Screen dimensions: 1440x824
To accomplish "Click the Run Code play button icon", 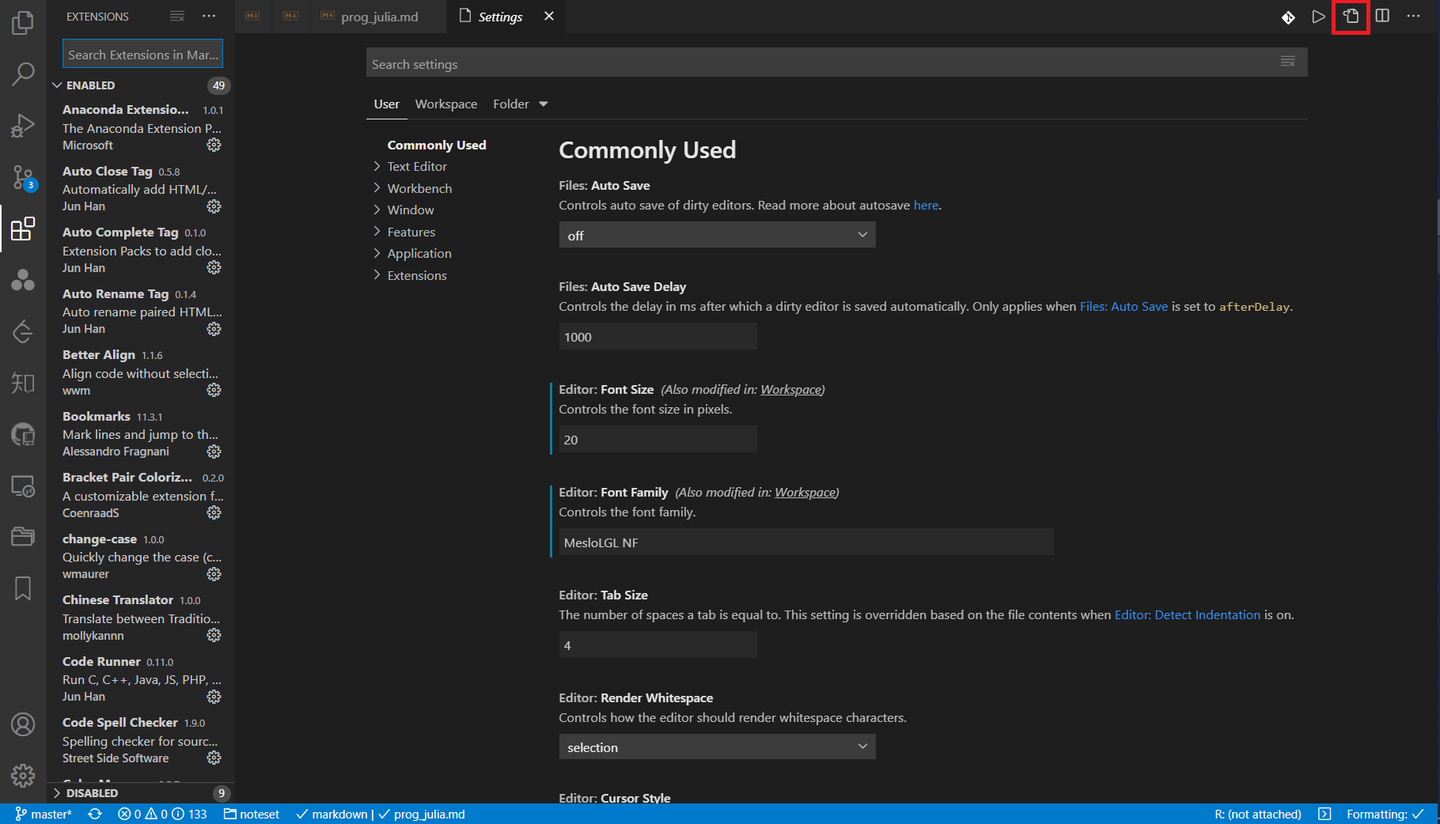I will click(1318, 16).
